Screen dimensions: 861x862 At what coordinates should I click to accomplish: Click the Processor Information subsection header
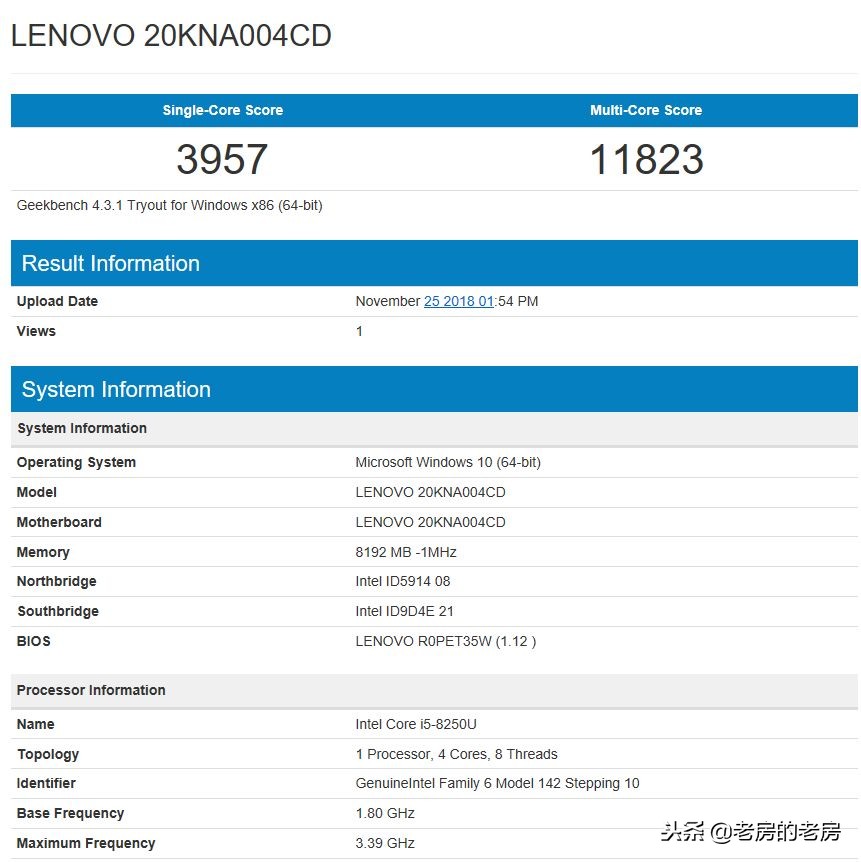91,690
